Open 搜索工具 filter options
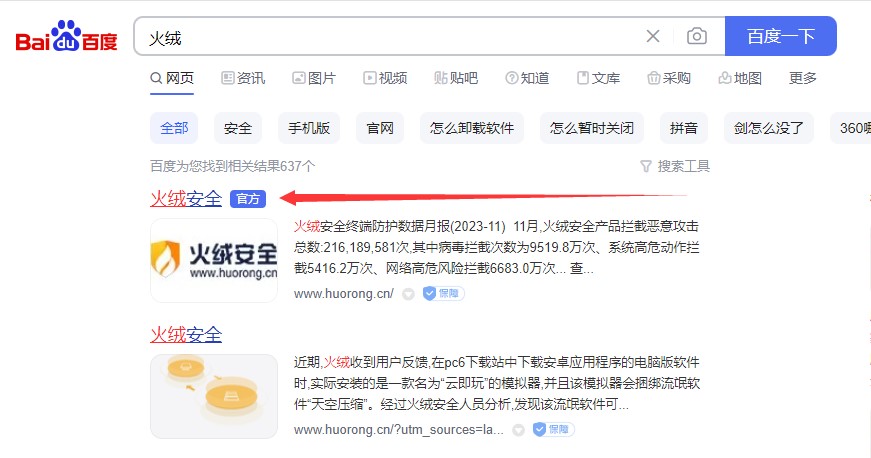Image resolution: width=871 pixels, height=458 pixels. pos(675,166)
